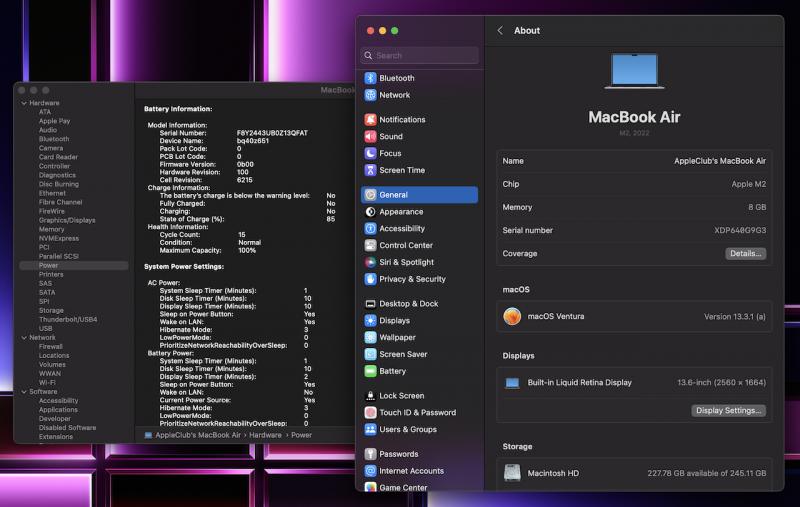
Task: Select Graphics/Displays in System Information
Action: point(67,220)
